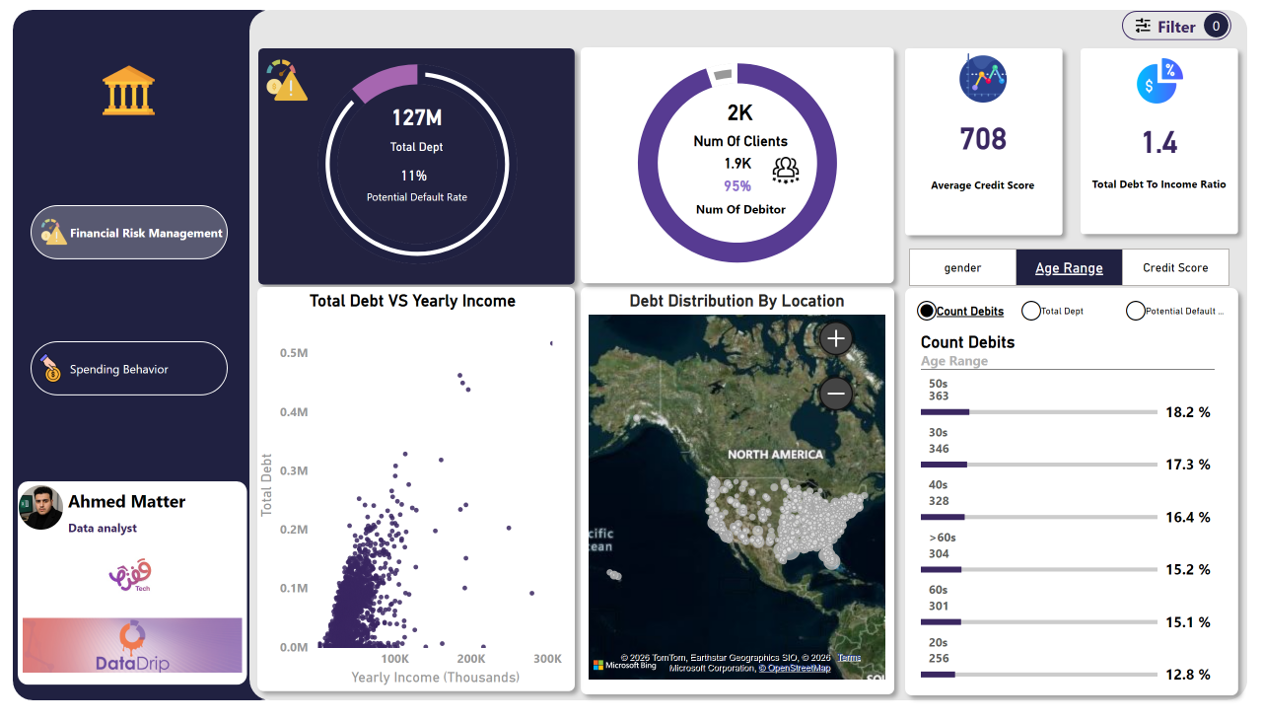Screen dimensions: 1262x720
Task: Click the 95% debitor percentage
Action: 737,186
